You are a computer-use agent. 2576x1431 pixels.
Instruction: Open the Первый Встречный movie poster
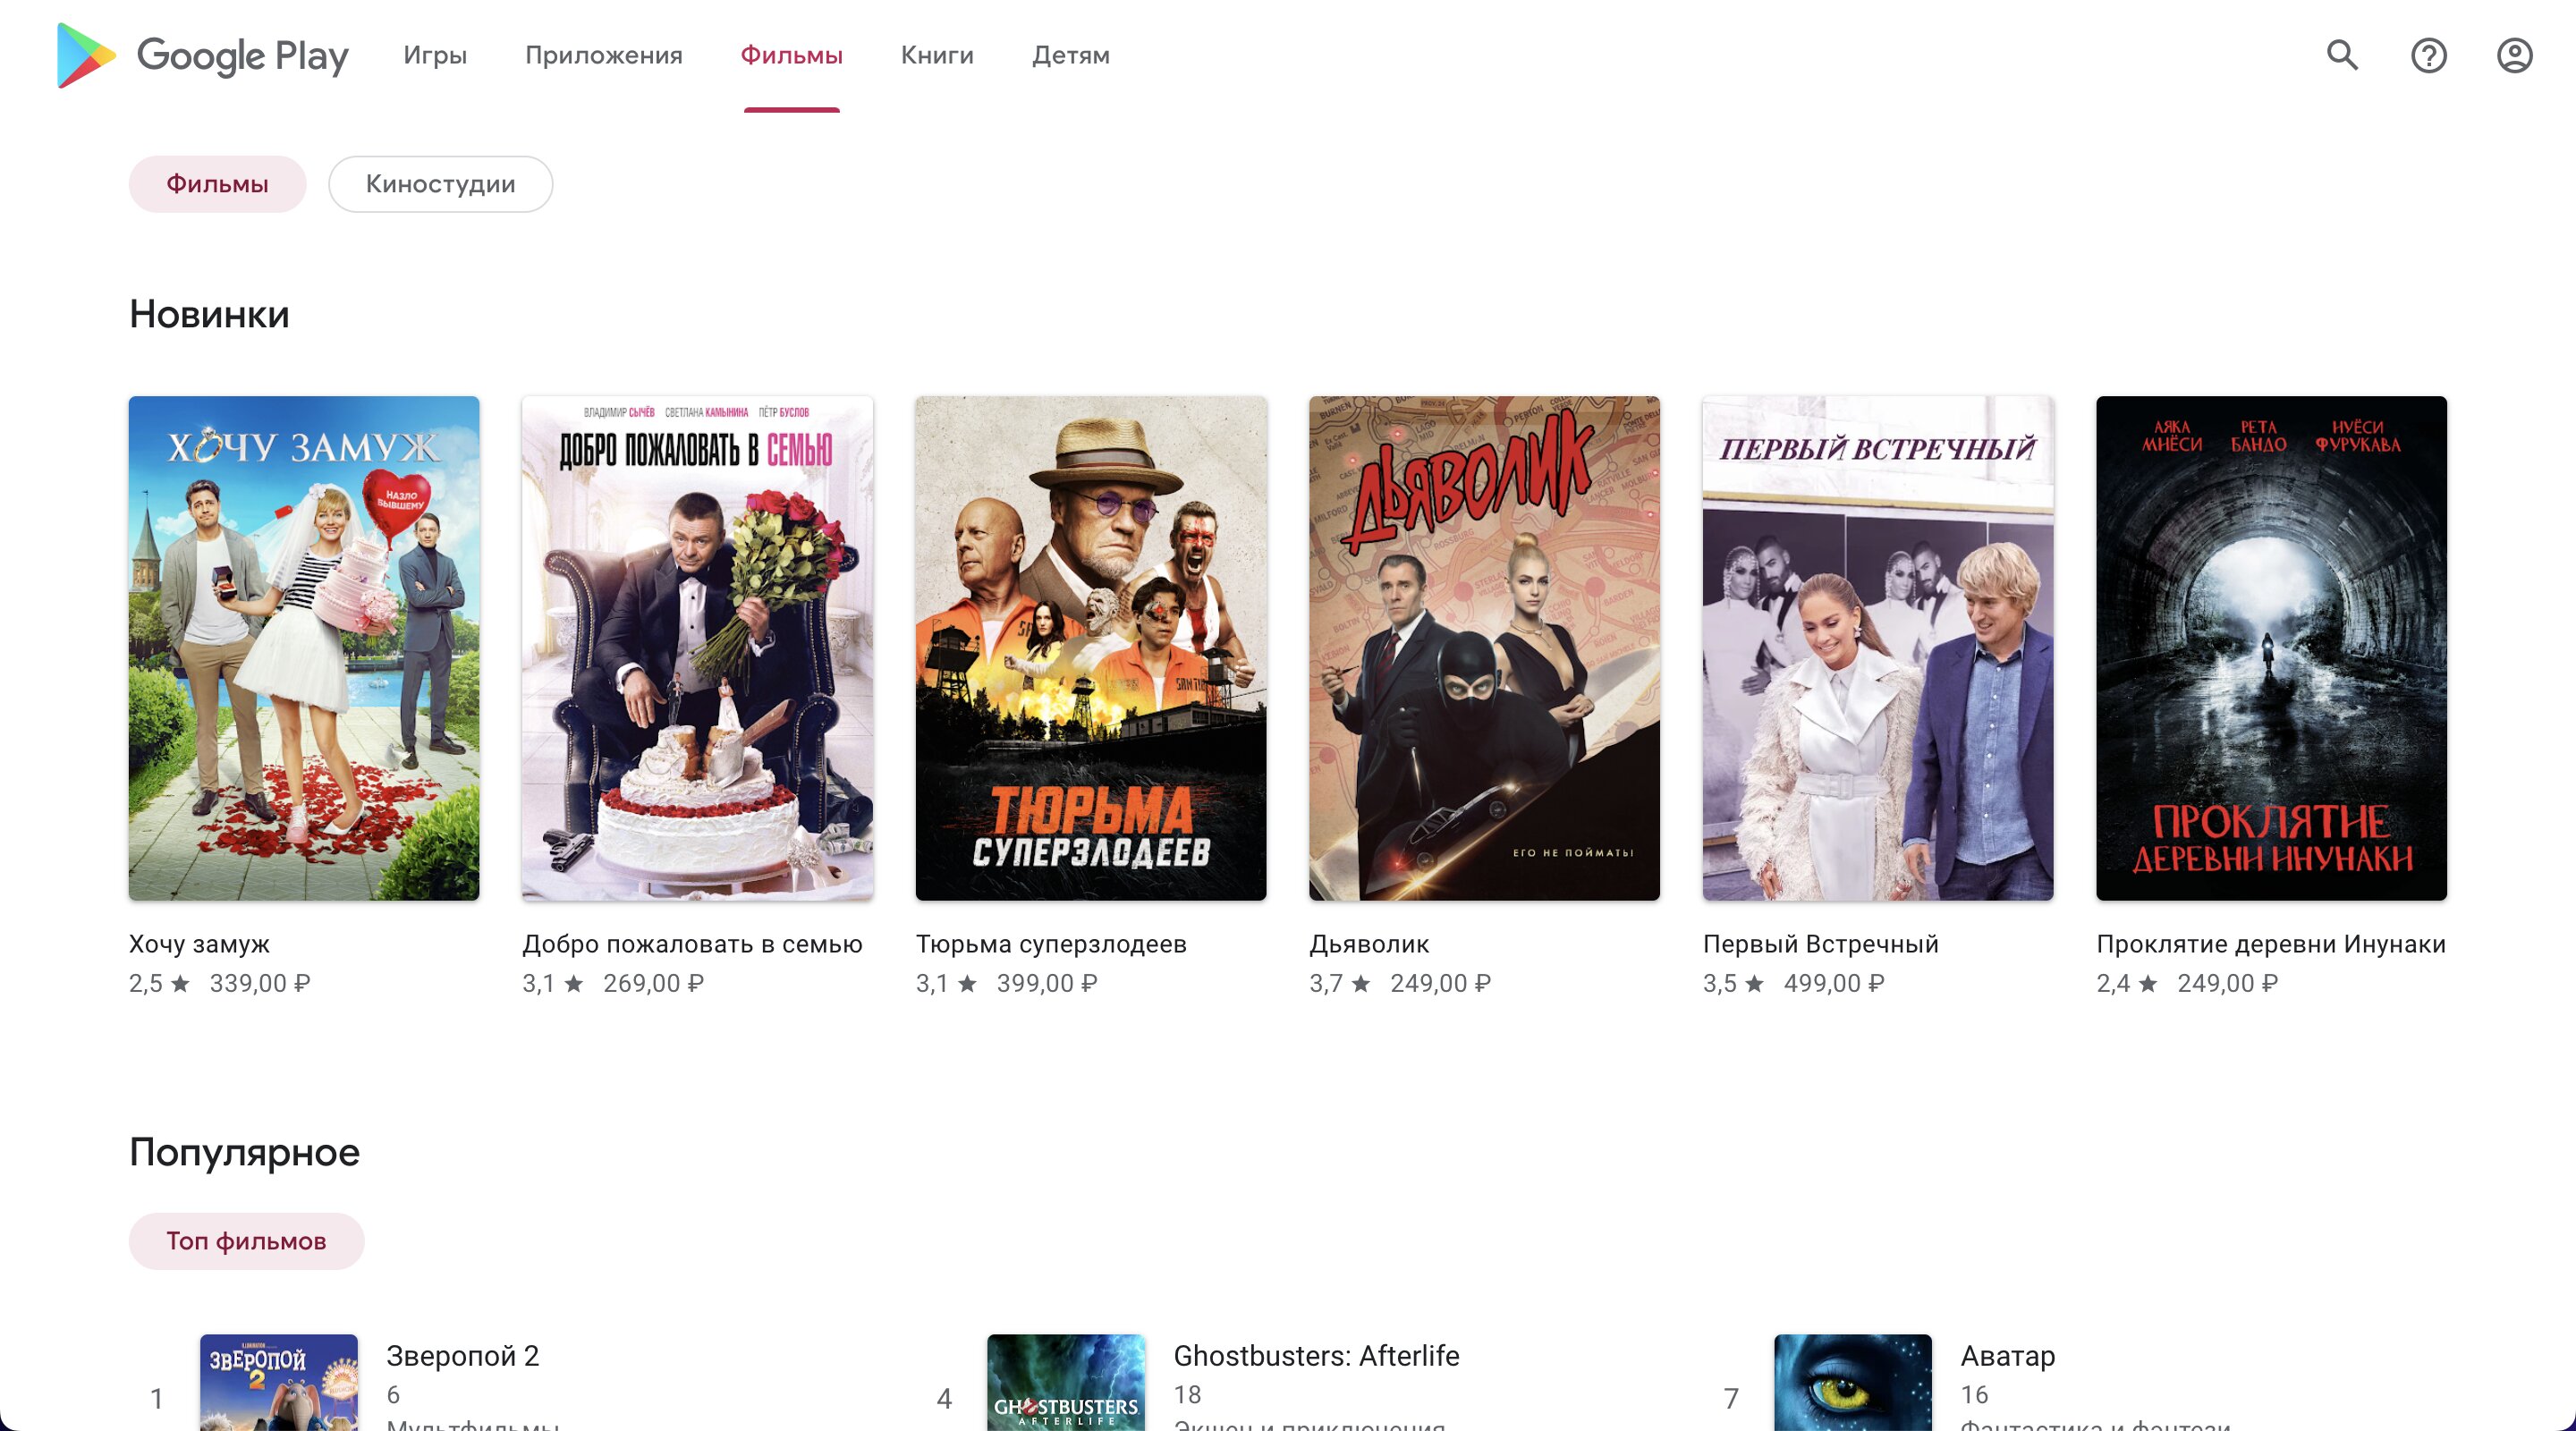1878,648
